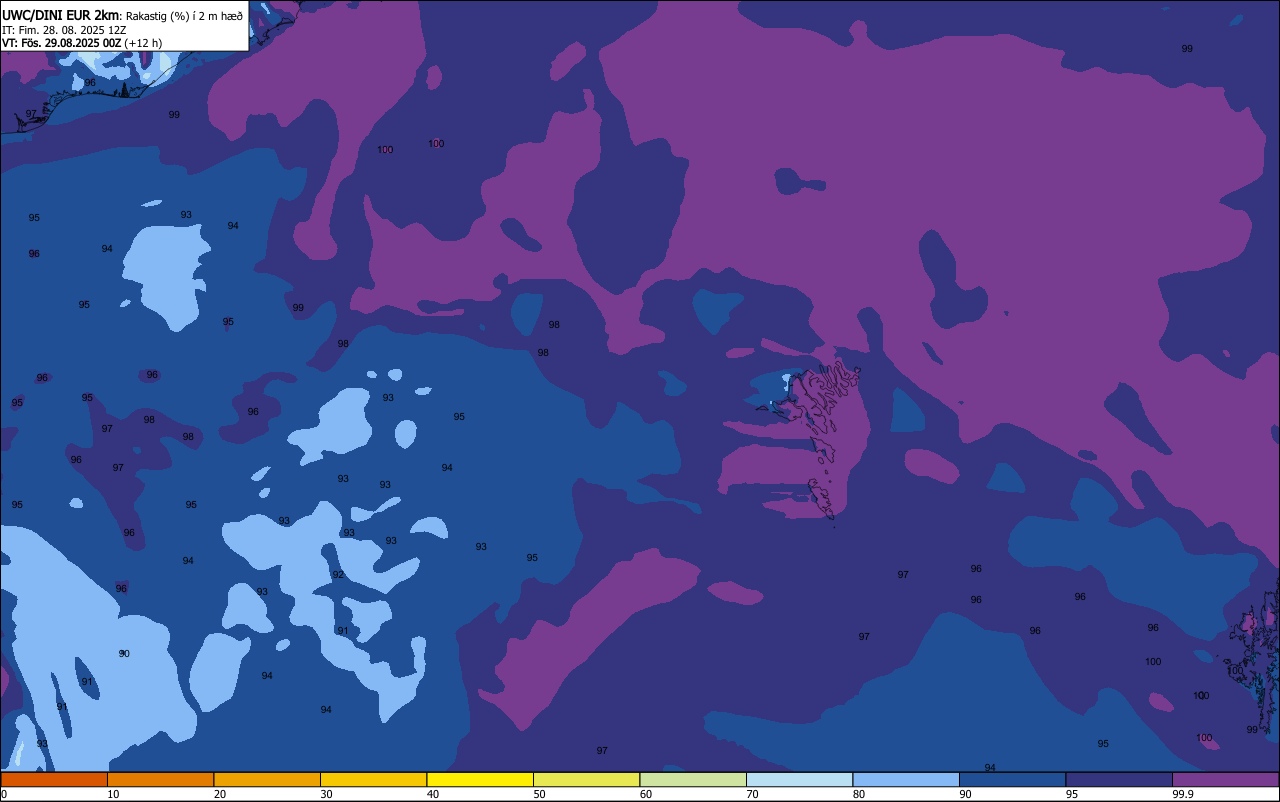Click the '92' humidity value on the map

(338, 575)
